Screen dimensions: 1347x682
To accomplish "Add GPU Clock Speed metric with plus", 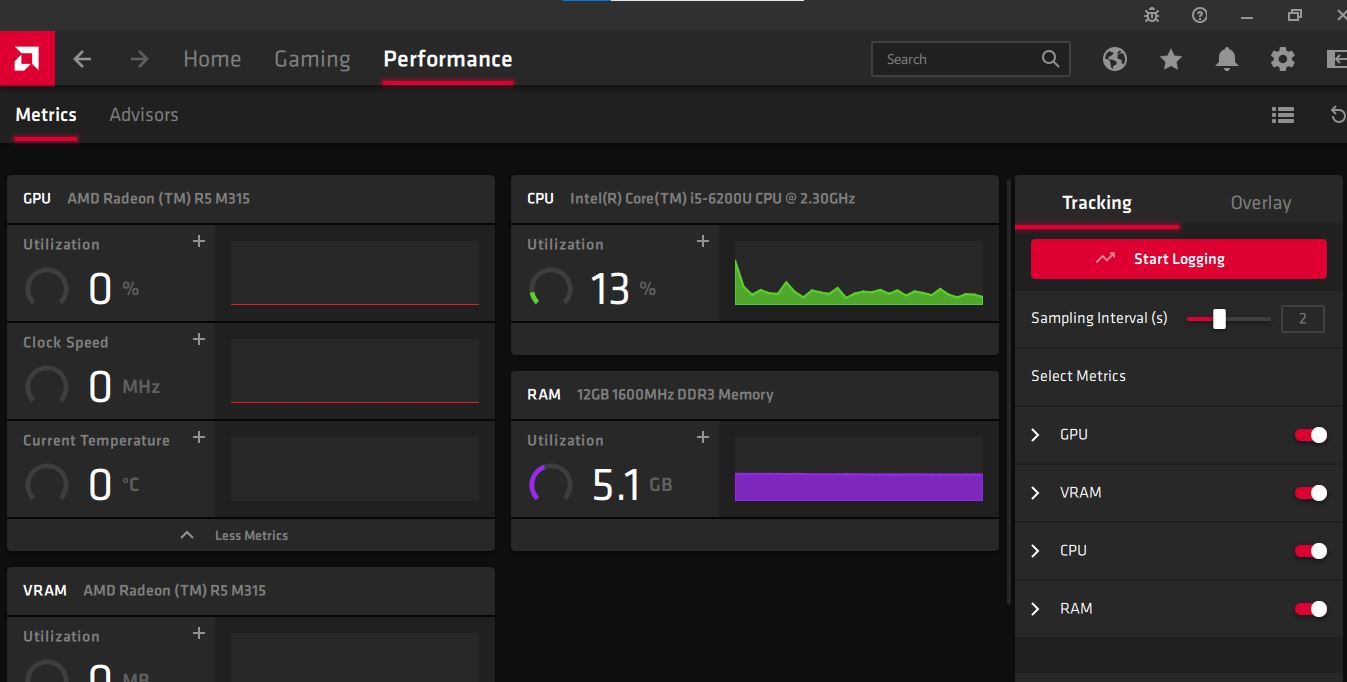I will point(199,339).
